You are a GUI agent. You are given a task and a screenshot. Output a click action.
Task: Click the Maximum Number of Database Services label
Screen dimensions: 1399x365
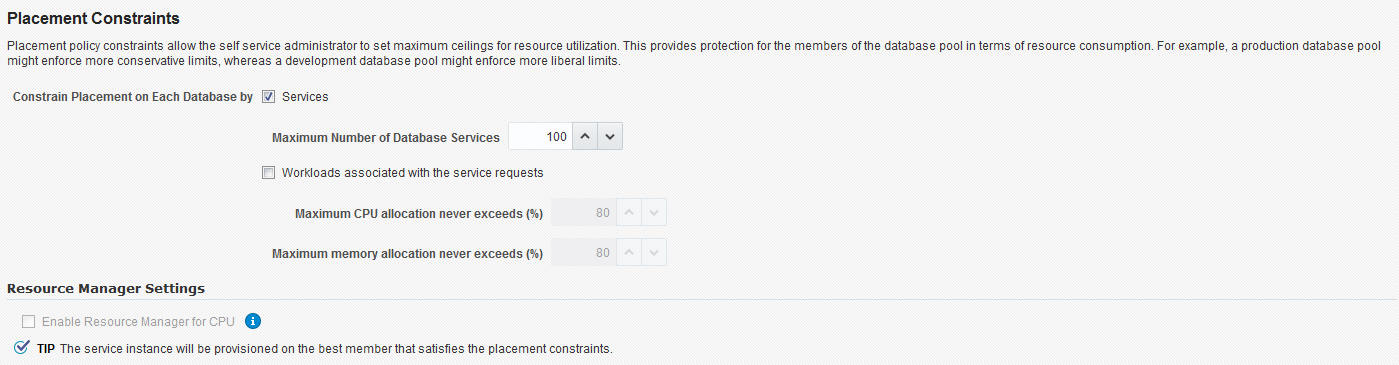click(x=386, y=138)
